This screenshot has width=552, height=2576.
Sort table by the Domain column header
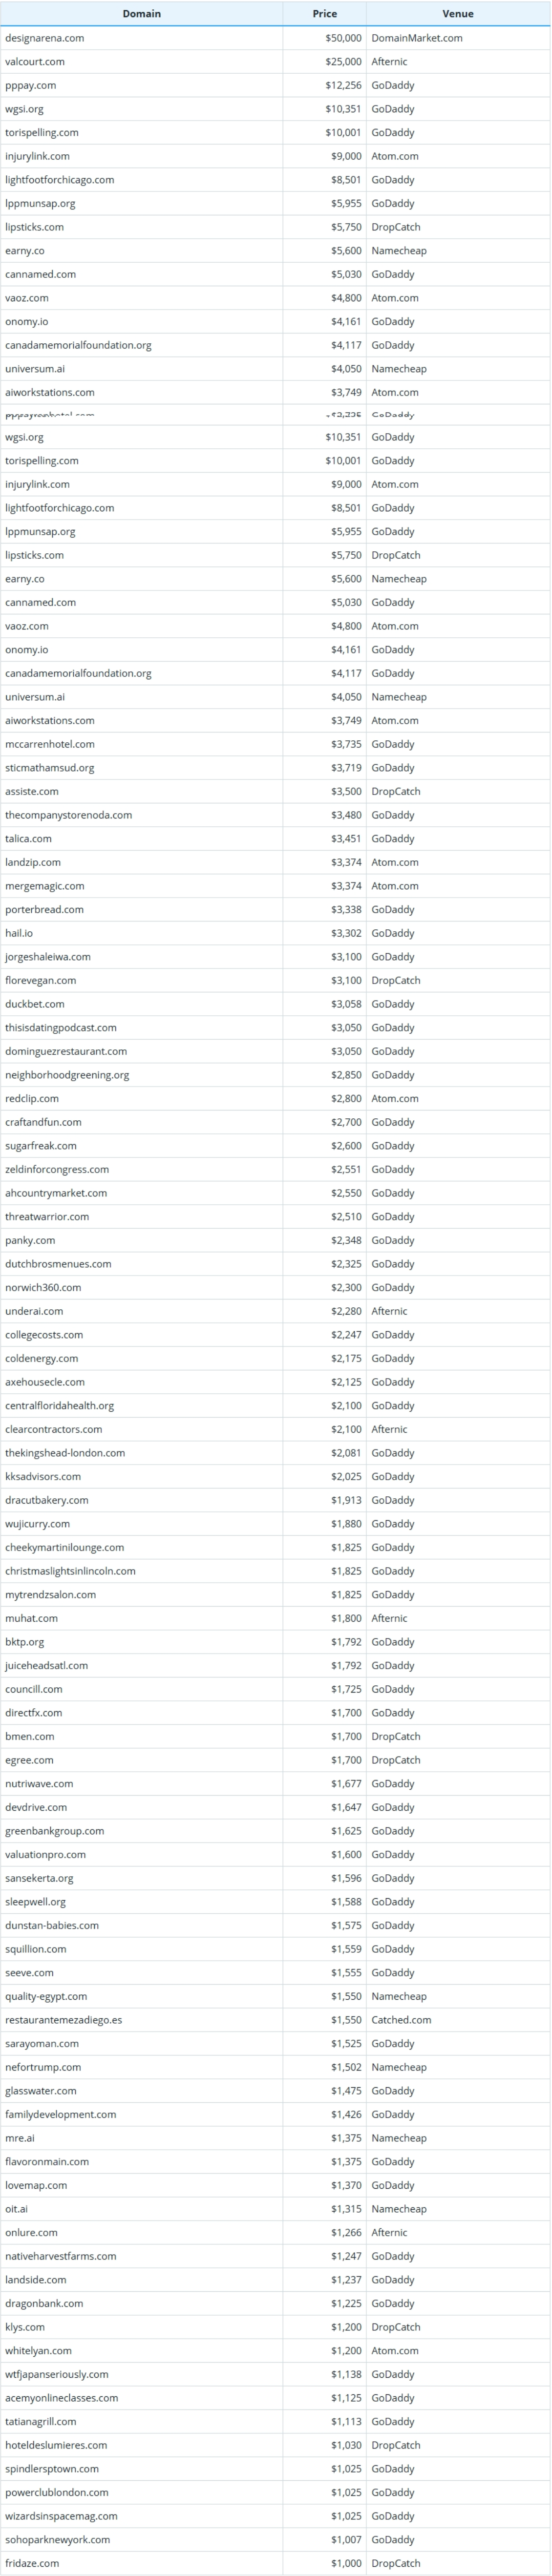coord(141,14)
